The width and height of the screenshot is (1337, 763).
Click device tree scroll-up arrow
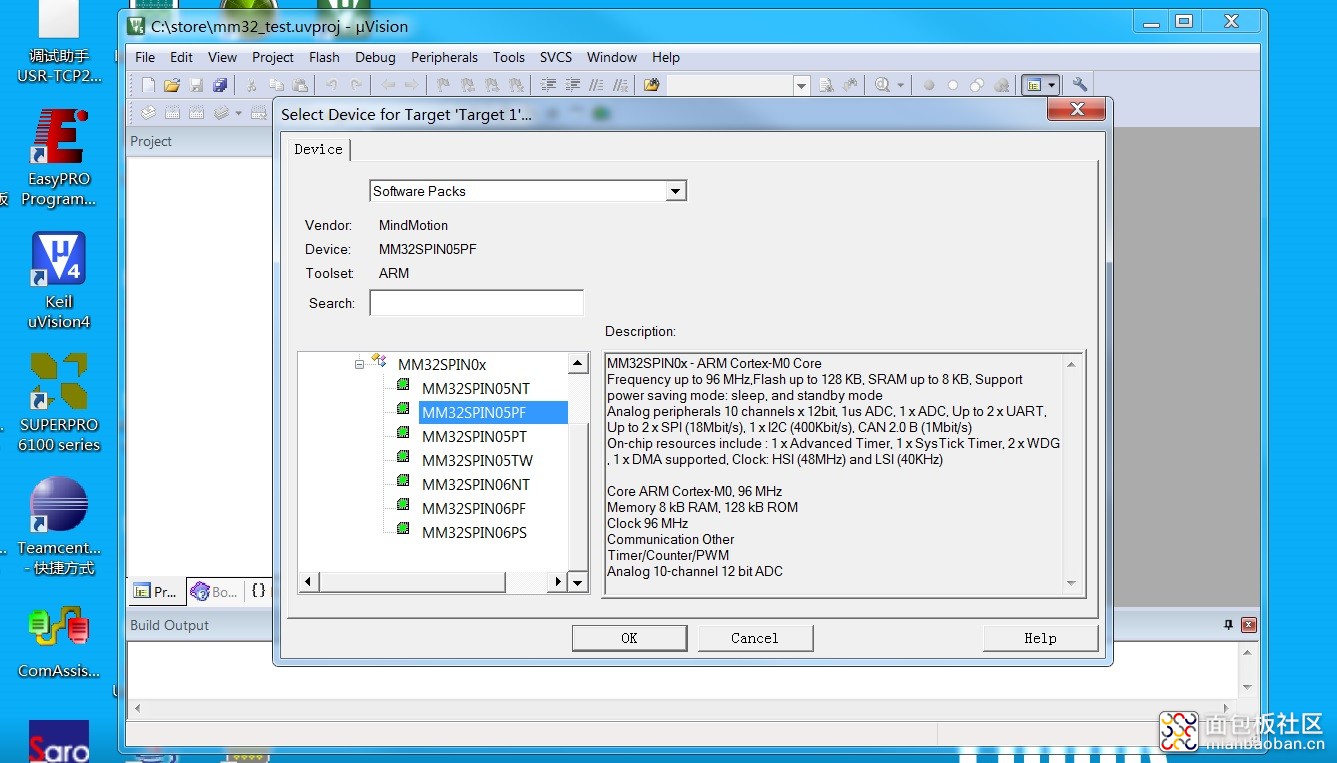[578, 363]
